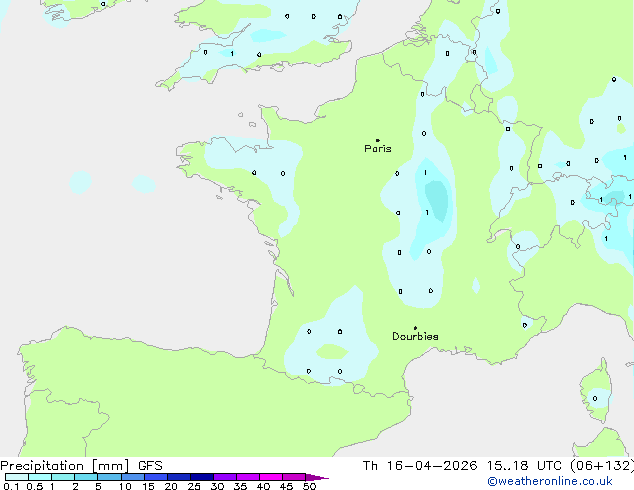Click the Paris location dot marker
This screenshot has width=634, height=490.
[x=378, y=140]
